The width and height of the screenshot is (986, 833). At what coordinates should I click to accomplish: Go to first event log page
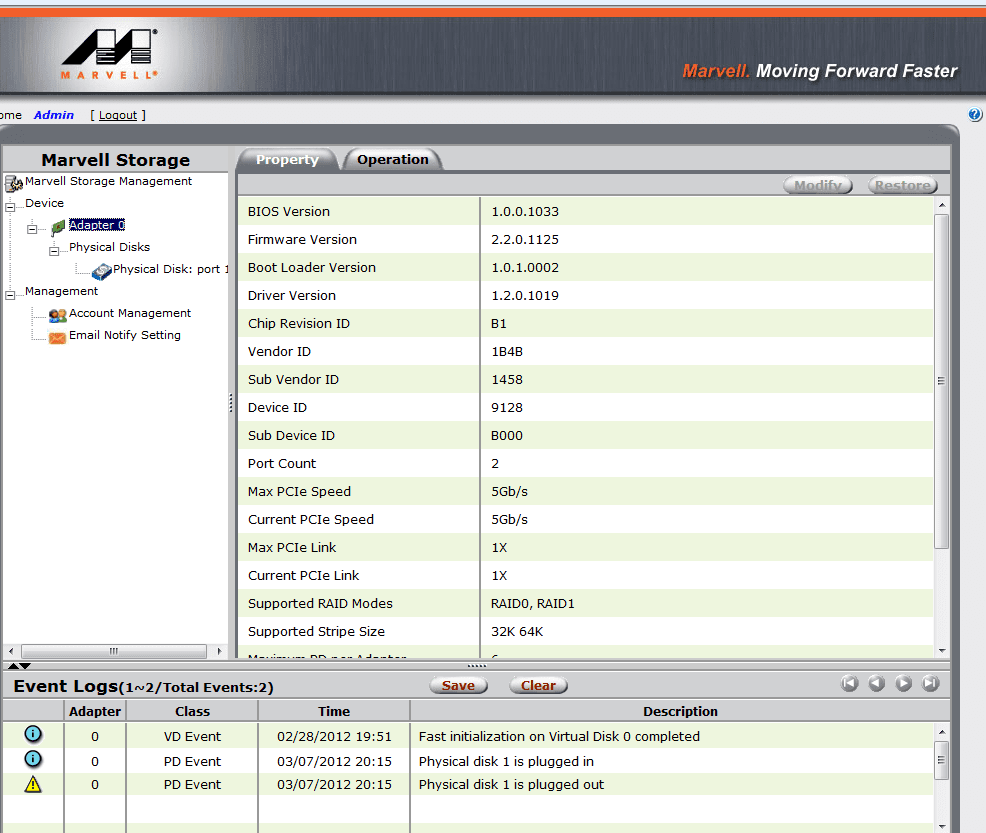click(850, 683)
